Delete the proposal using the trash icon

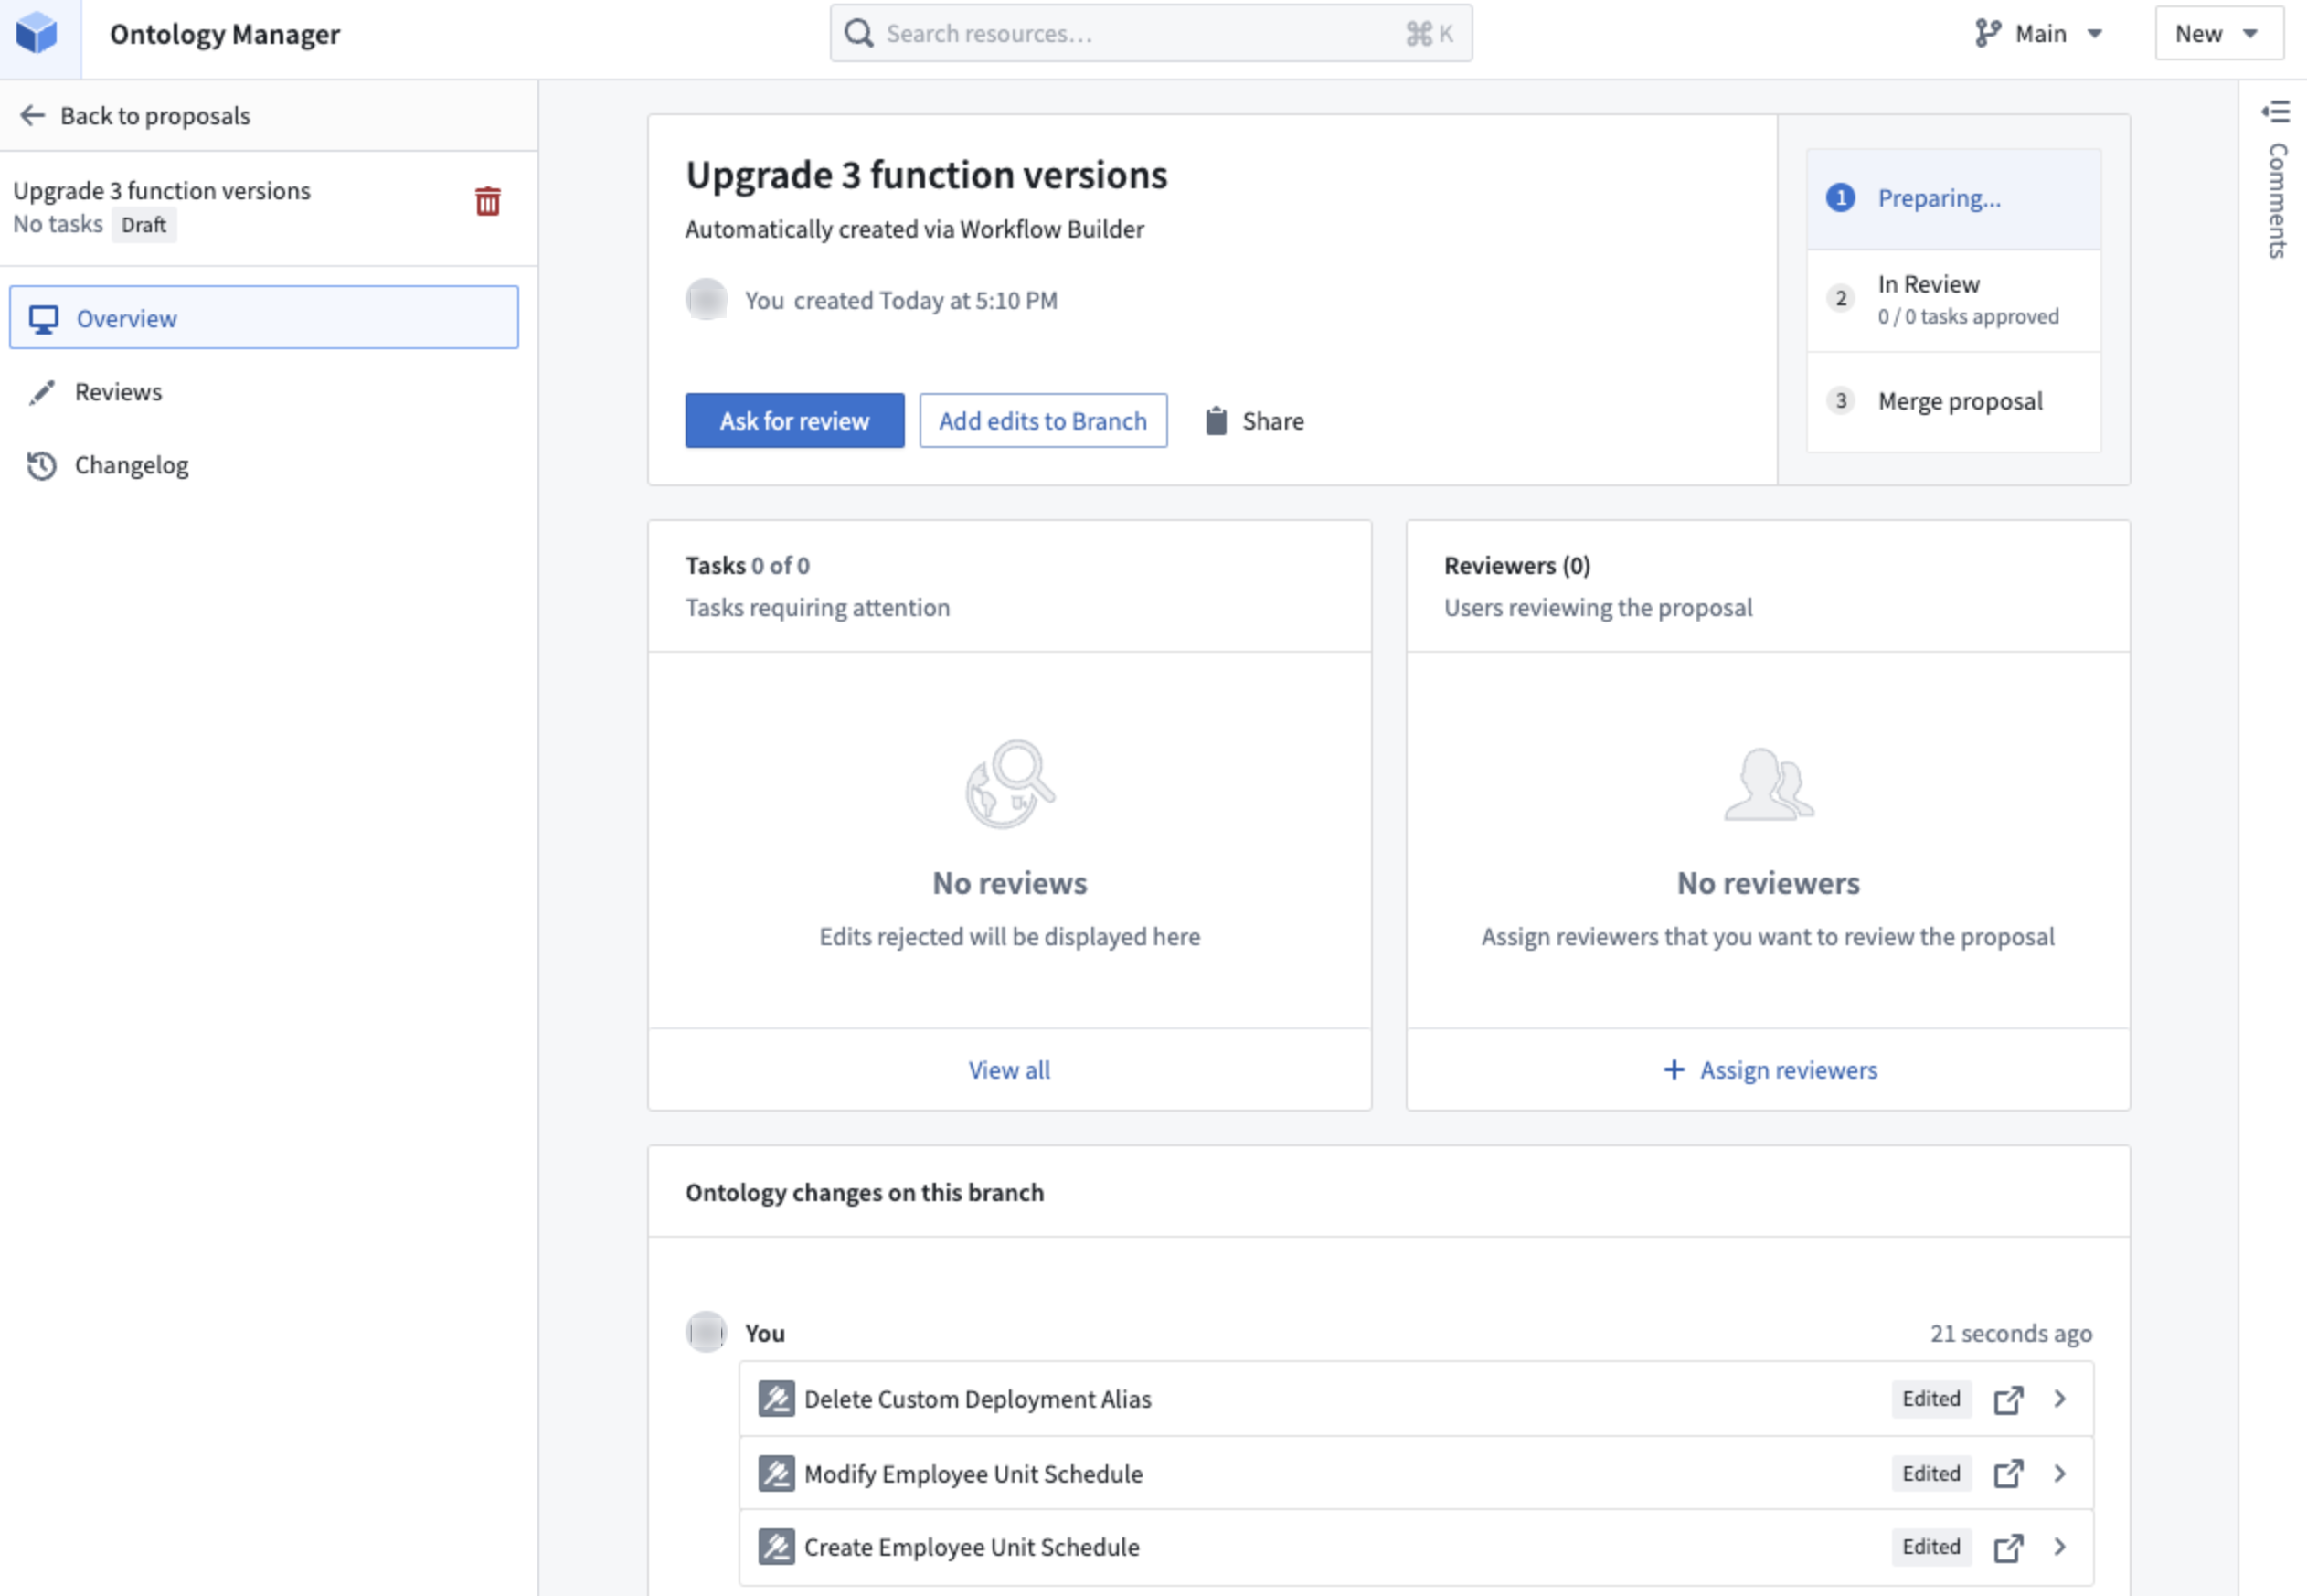pos(488,202)
